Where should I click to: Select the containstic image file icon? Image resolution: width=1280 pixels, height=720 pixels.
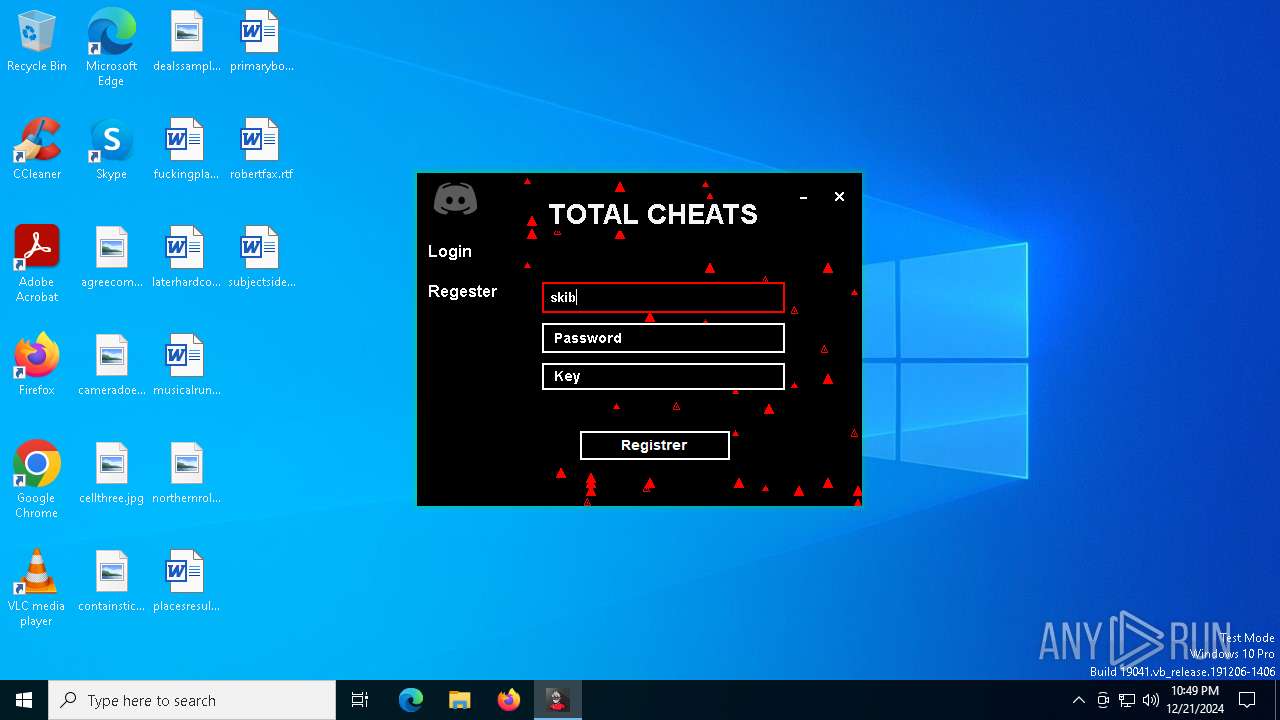tap(111, 581)
